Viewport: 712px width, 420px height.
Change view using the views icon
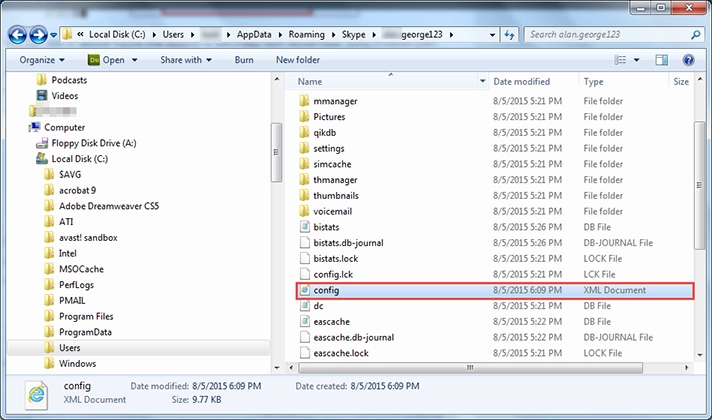pos(620,60)
